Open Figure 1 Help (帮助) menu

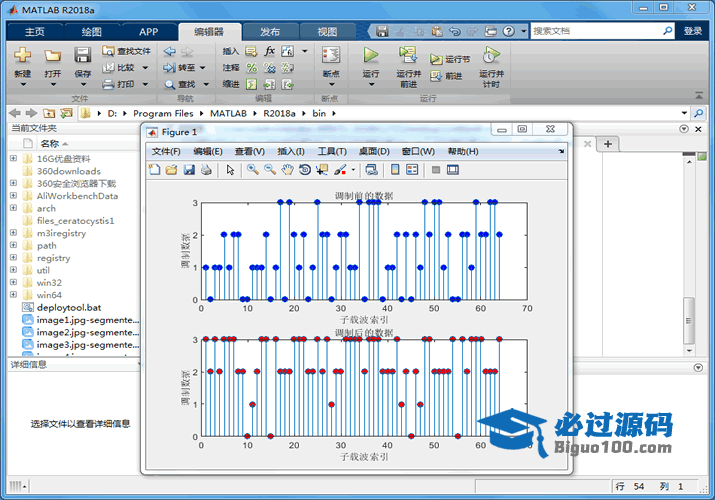[x=463, y=151]
